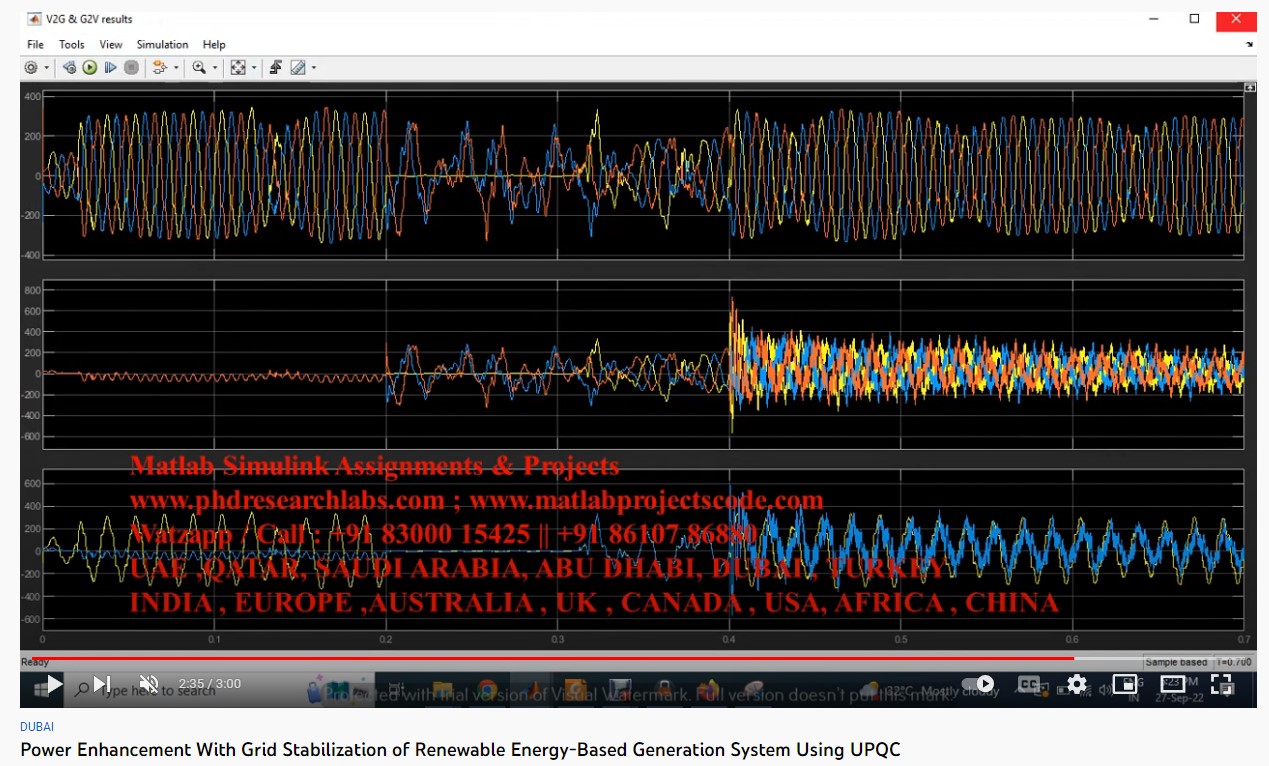The height and width of the screenshot is (766, 1269).
Task: Click the Ready status text
Action: (x=35, y=662)
